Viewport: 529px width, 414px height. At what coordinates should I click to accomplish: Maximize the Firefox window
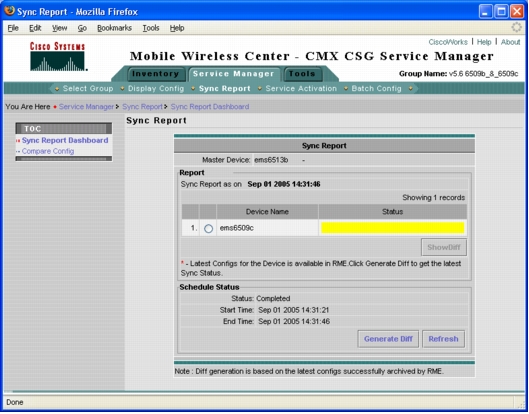(x=501, y=11)
